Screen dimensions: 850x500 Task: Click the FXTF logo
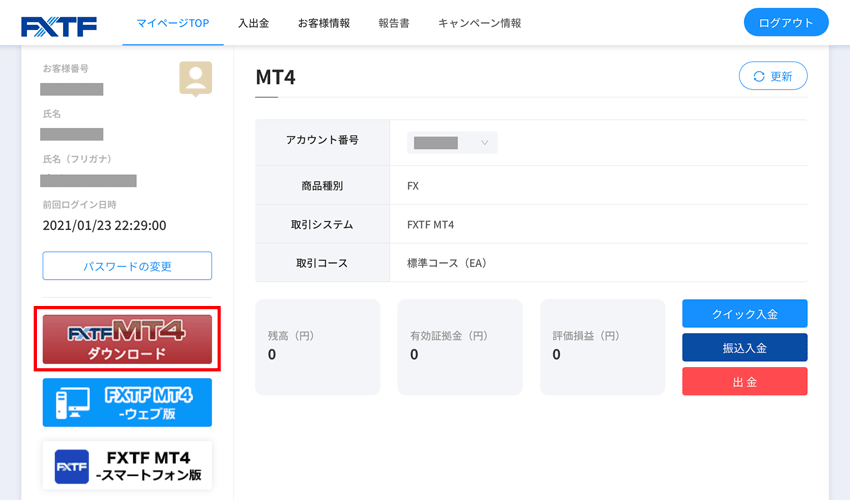coord(59,27)
